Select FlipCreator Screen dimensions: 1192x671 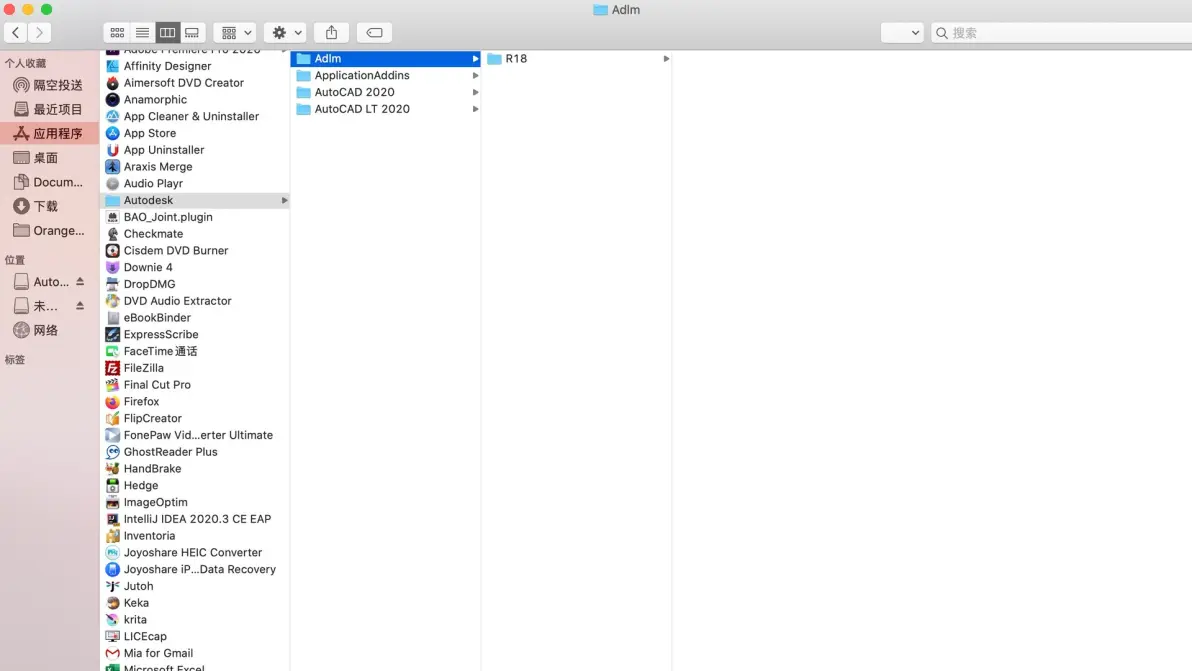point(195,418)
